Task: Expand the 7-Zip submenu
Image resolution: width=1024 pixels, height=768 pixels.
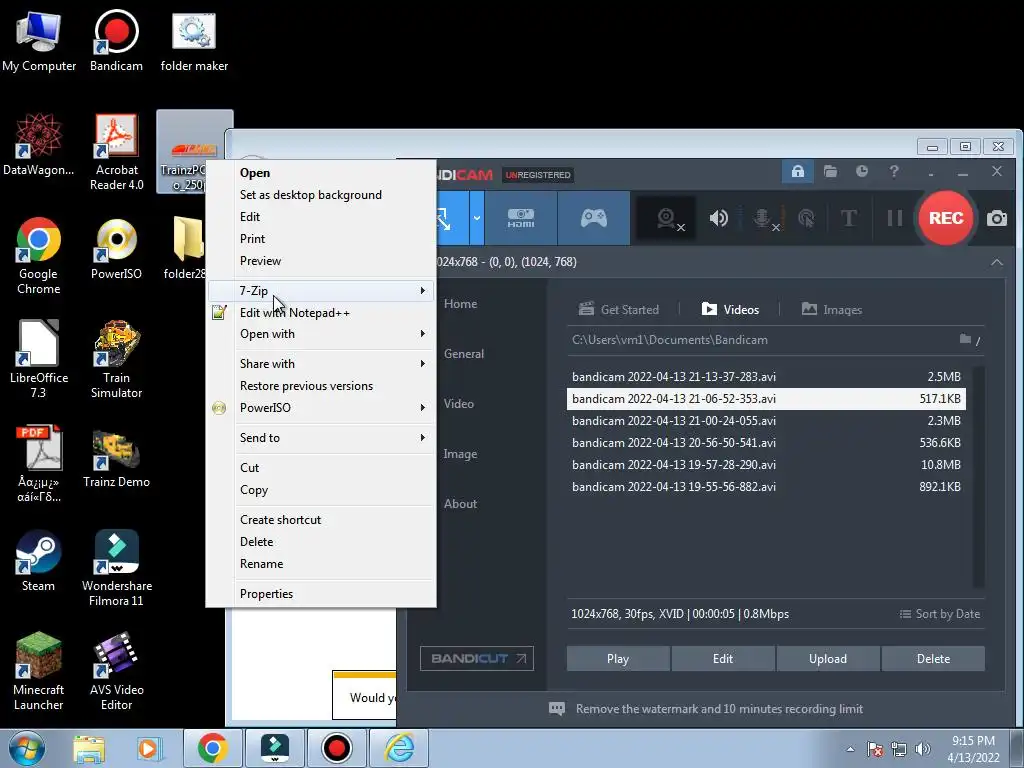Action: (x=321, y=291)
